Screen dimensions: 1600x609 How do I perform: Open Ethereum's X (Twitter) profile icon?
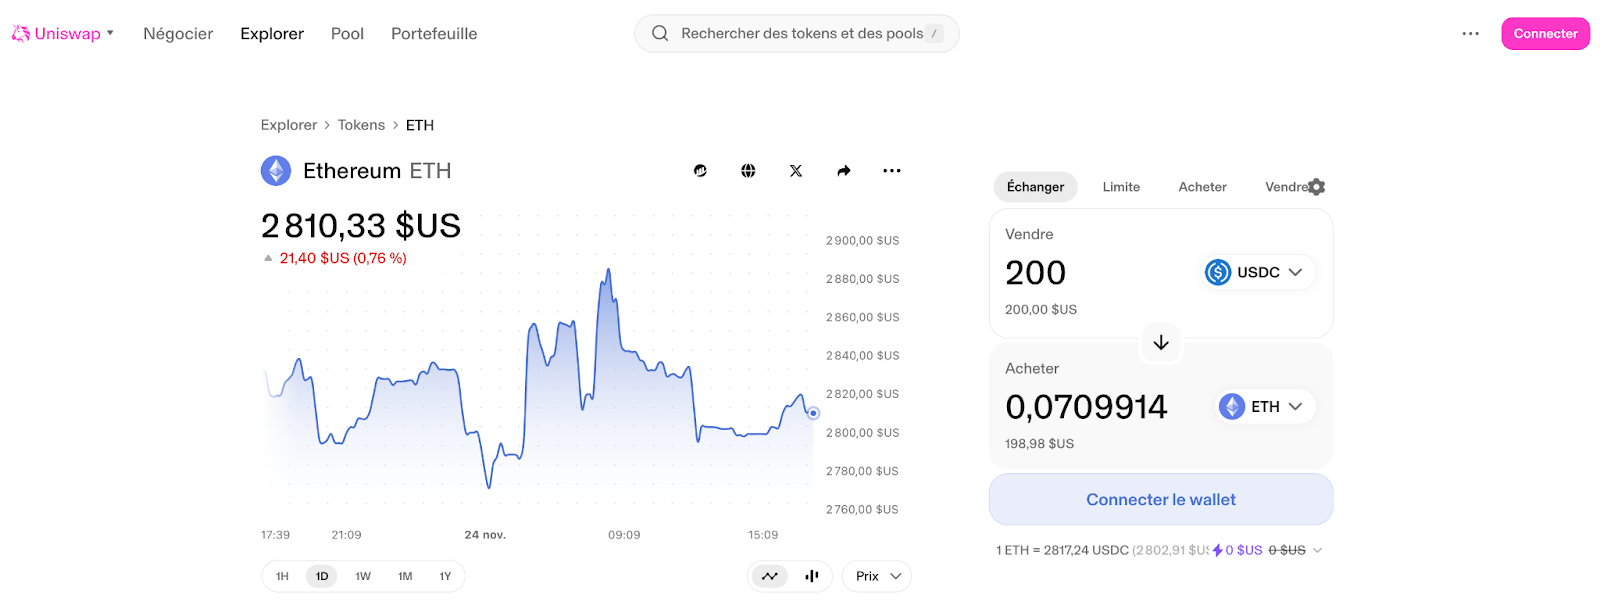796,171
